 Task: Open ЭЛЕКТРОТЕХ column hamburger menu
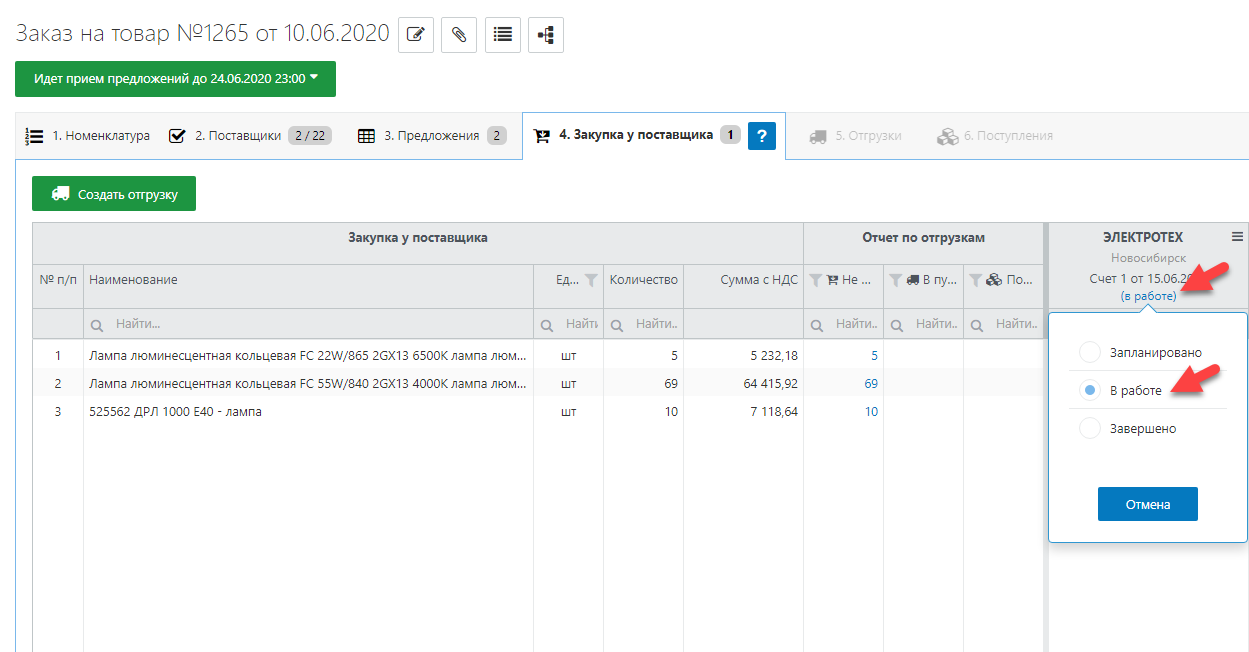click(1237, 237)
